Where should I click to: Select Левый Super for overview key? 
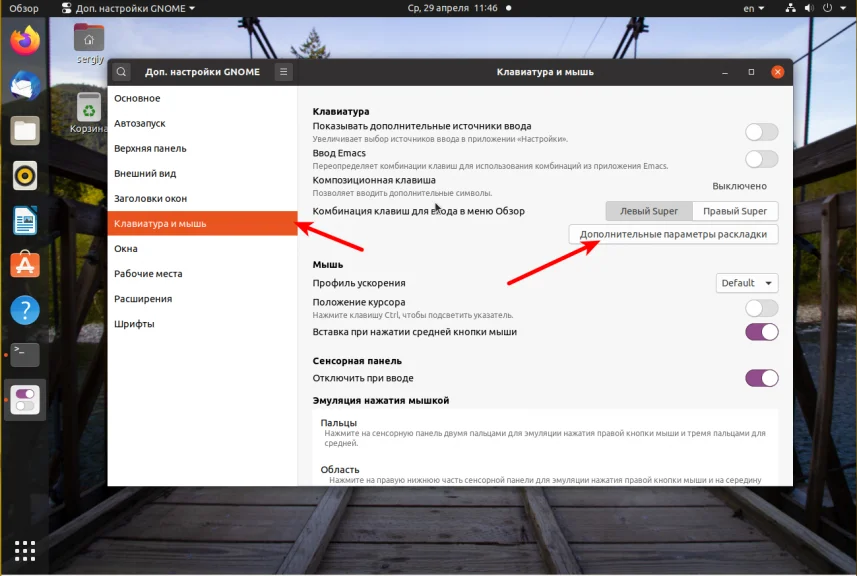point(649,211)
